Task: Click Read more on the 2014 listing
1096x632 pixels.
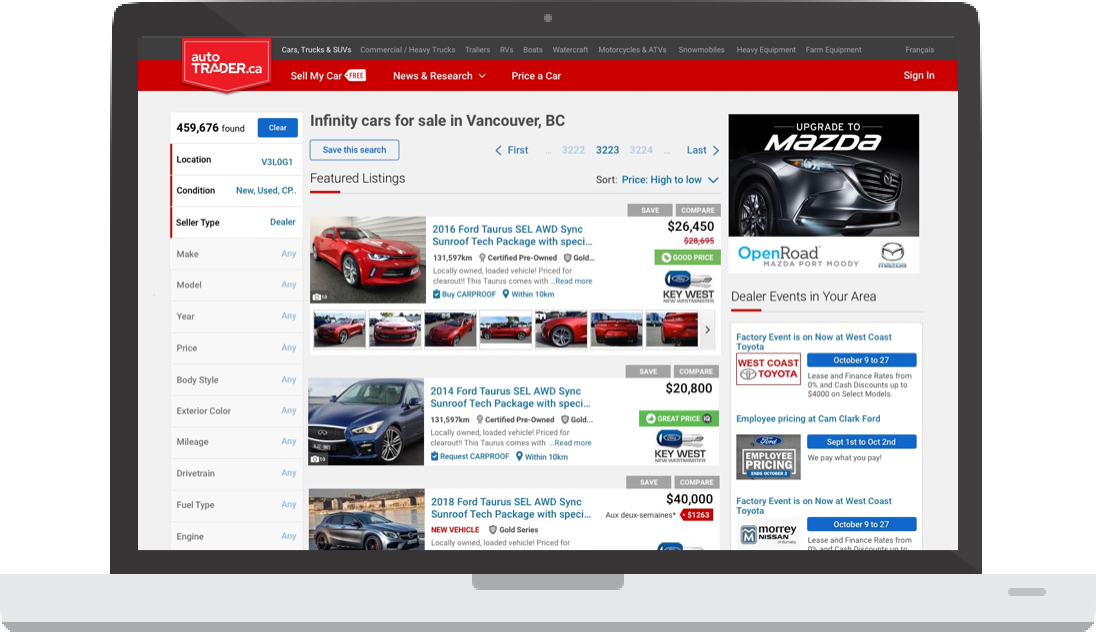Action: 572,443
